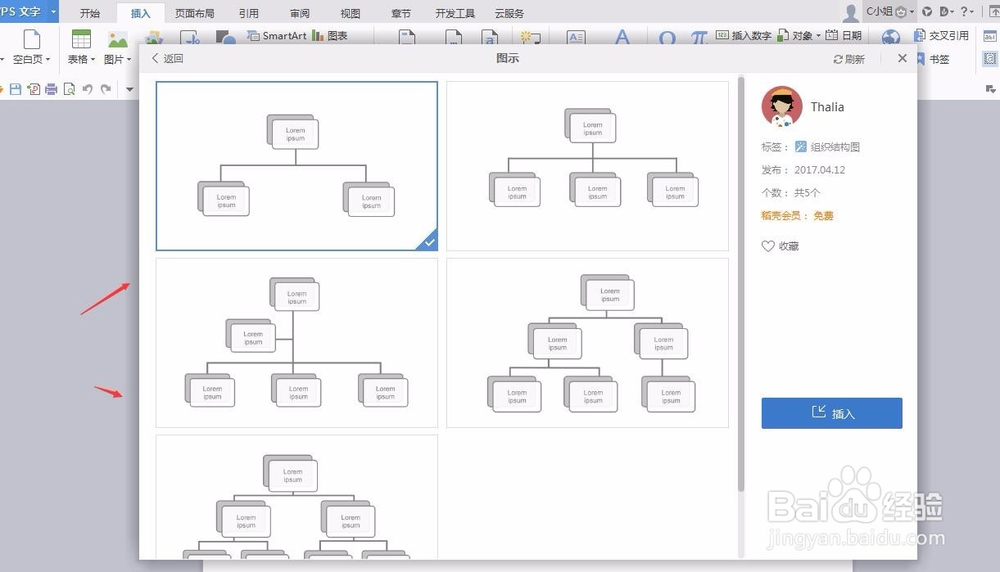Screen dimensions: 1000x572
Task: Click the screenshot scissors icon
Action: [x=191, y=38]
